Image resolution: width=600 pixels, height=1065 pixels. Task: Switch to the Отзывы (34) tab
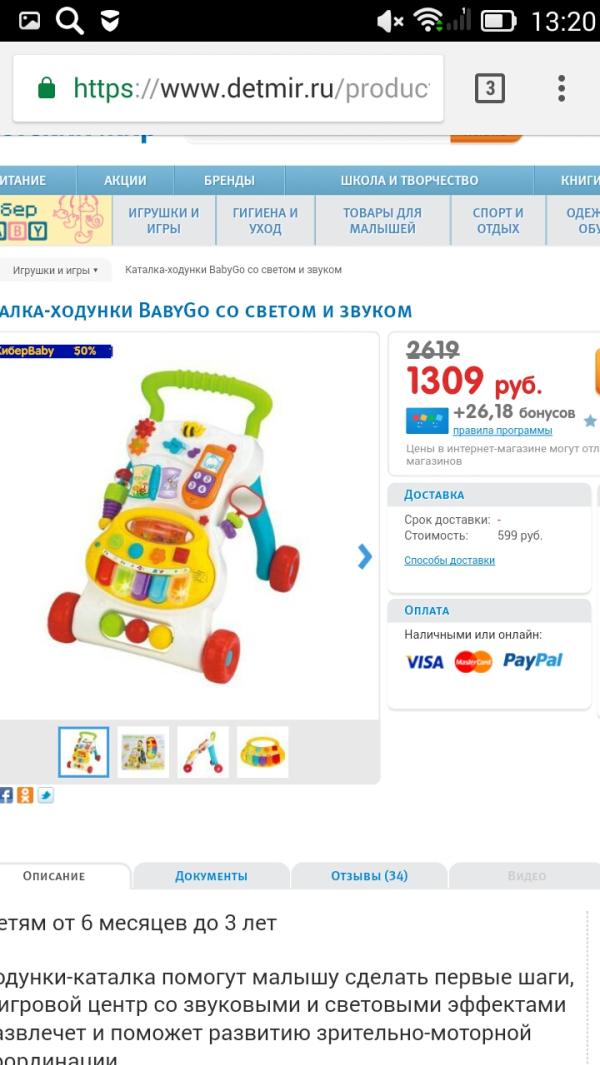(x=369, y=876)
